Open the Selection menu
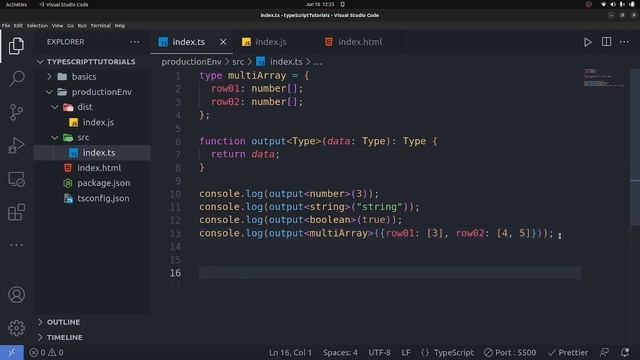Screen dimensions: 640x360 click(37, 25)
